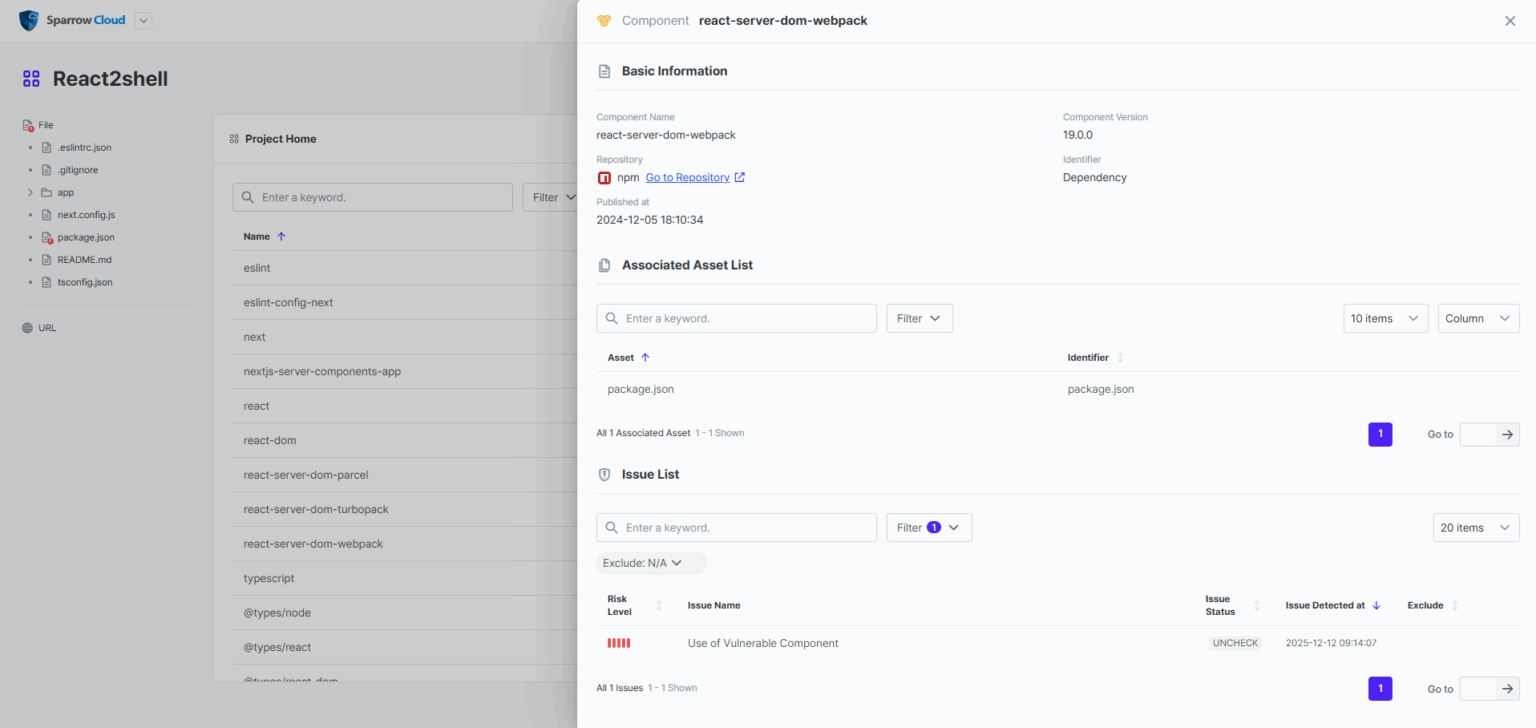Viewport: 1536px width, 728px height.
Task: Open the Sparrow Cloud workspace dropdown
Action: point(142,20)
